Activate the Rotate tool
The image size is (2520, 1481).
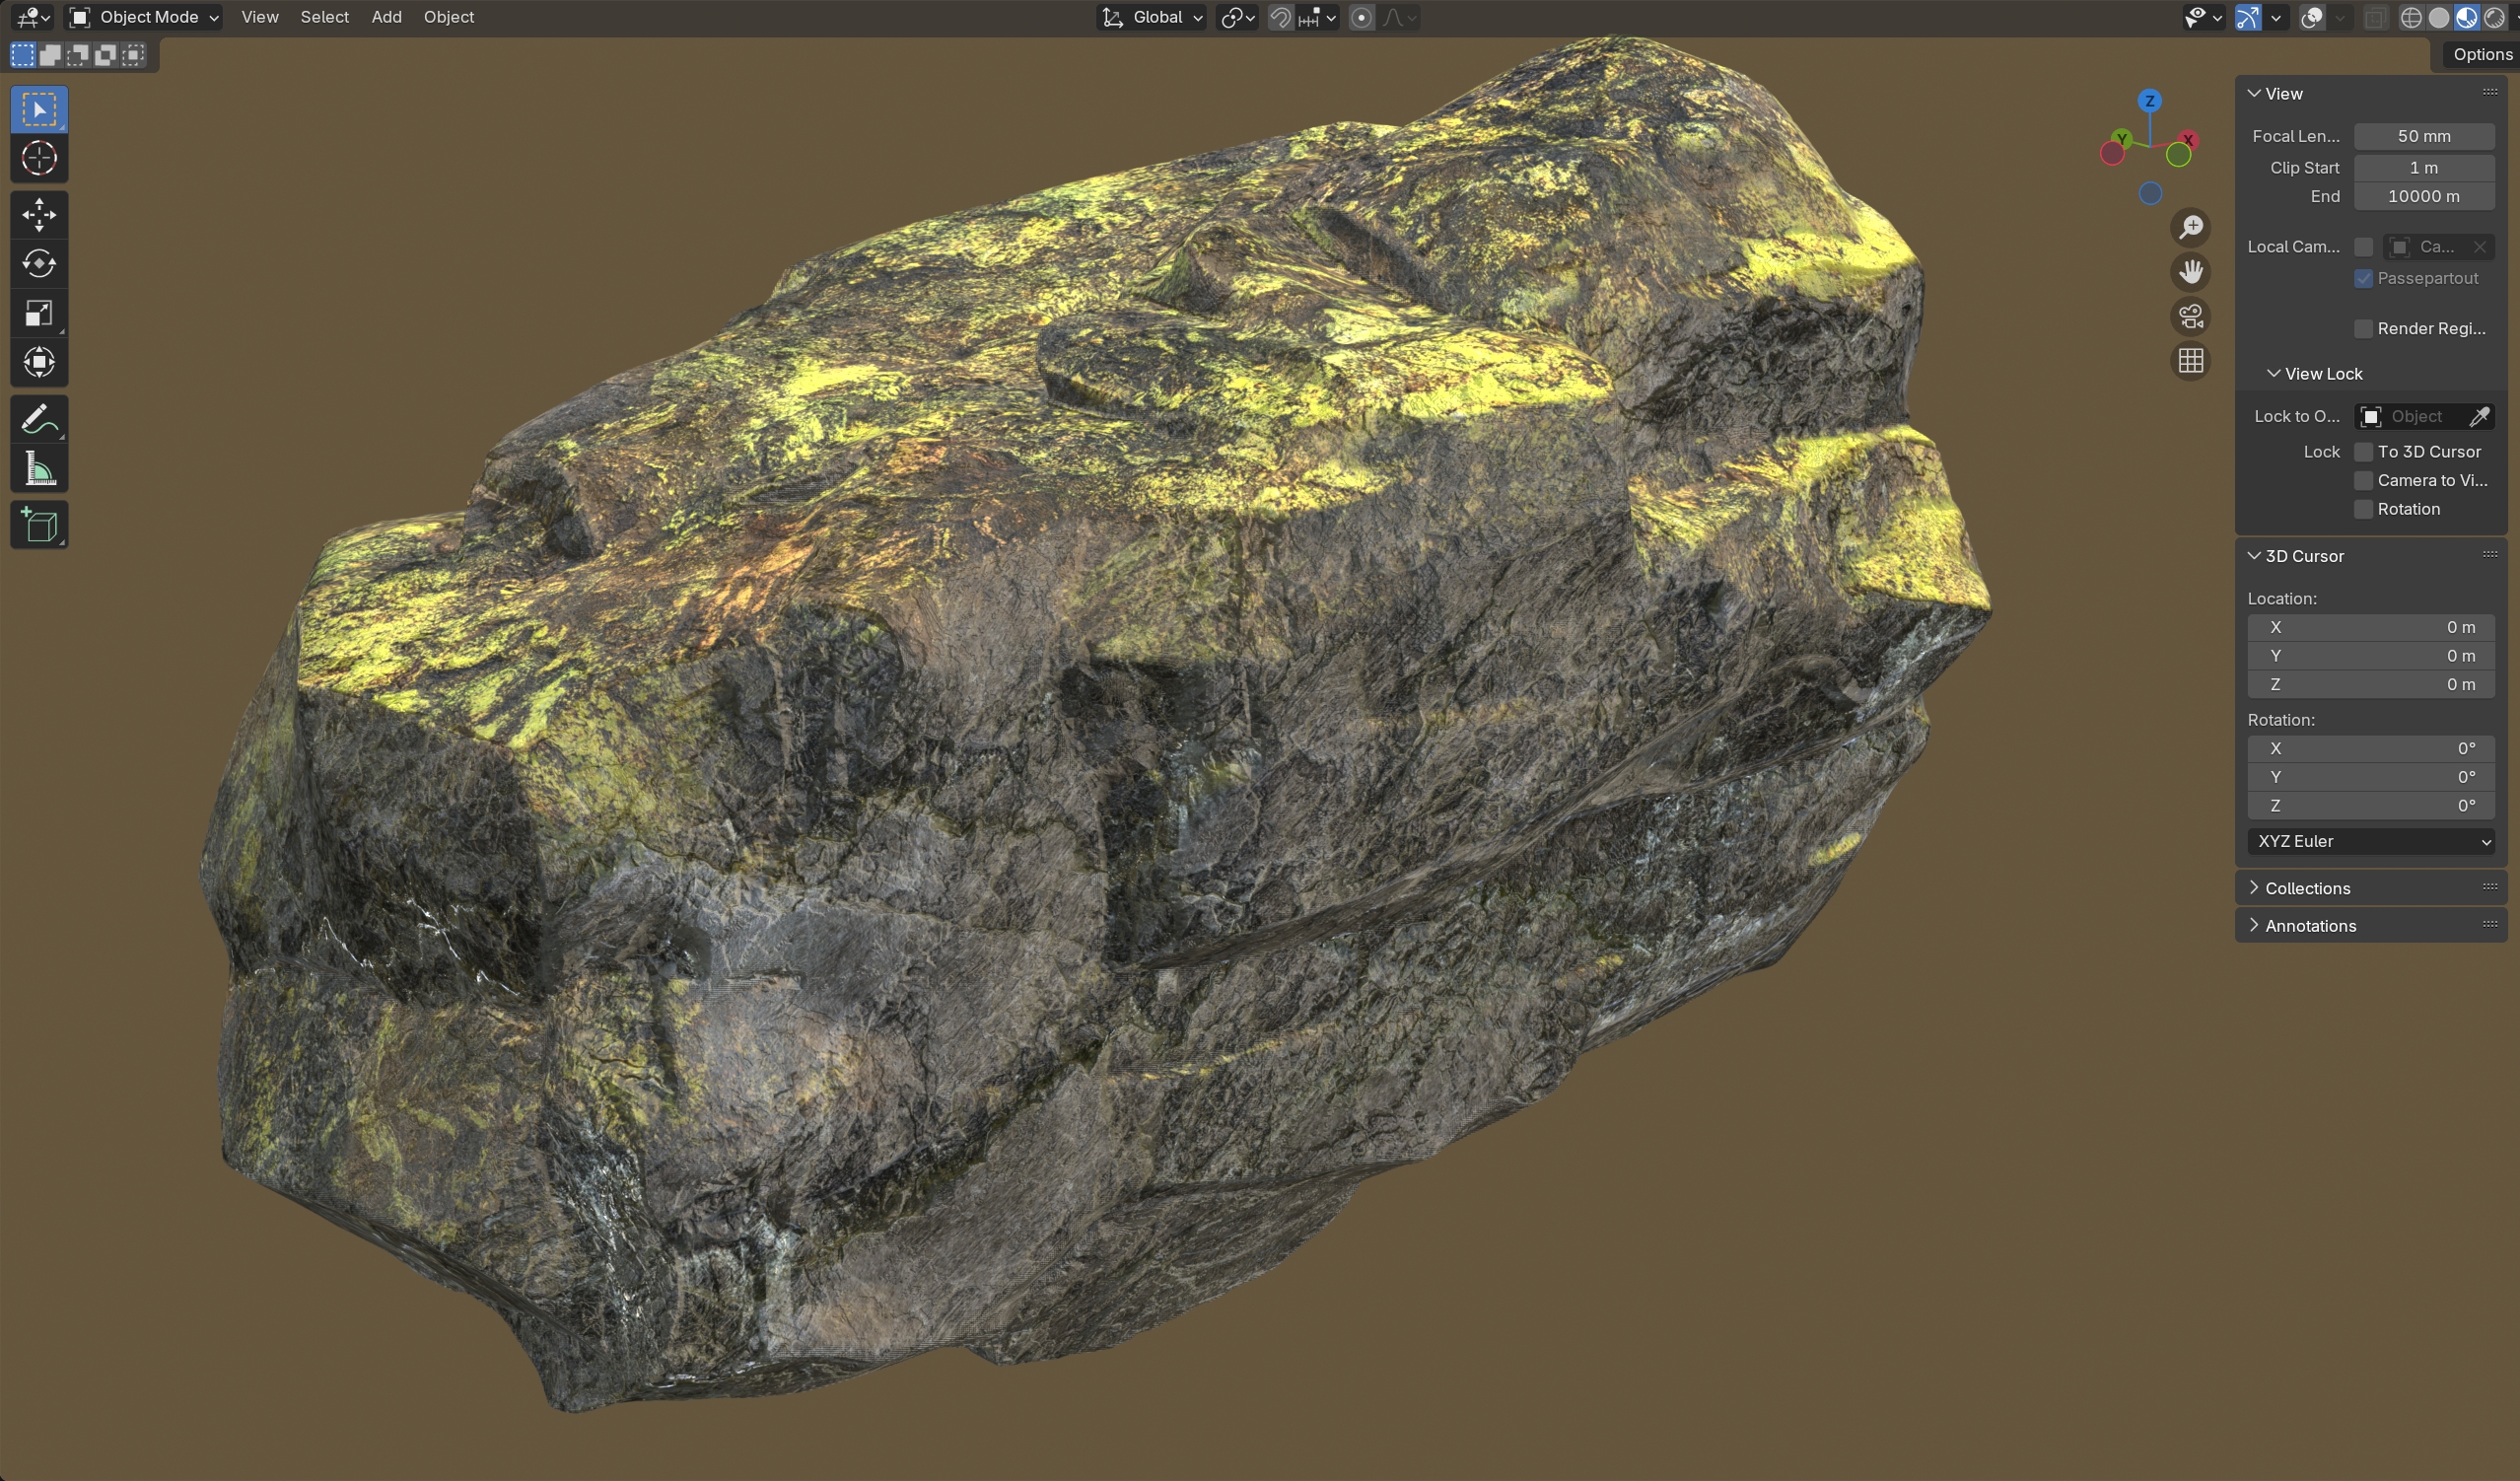coord(39,263)
